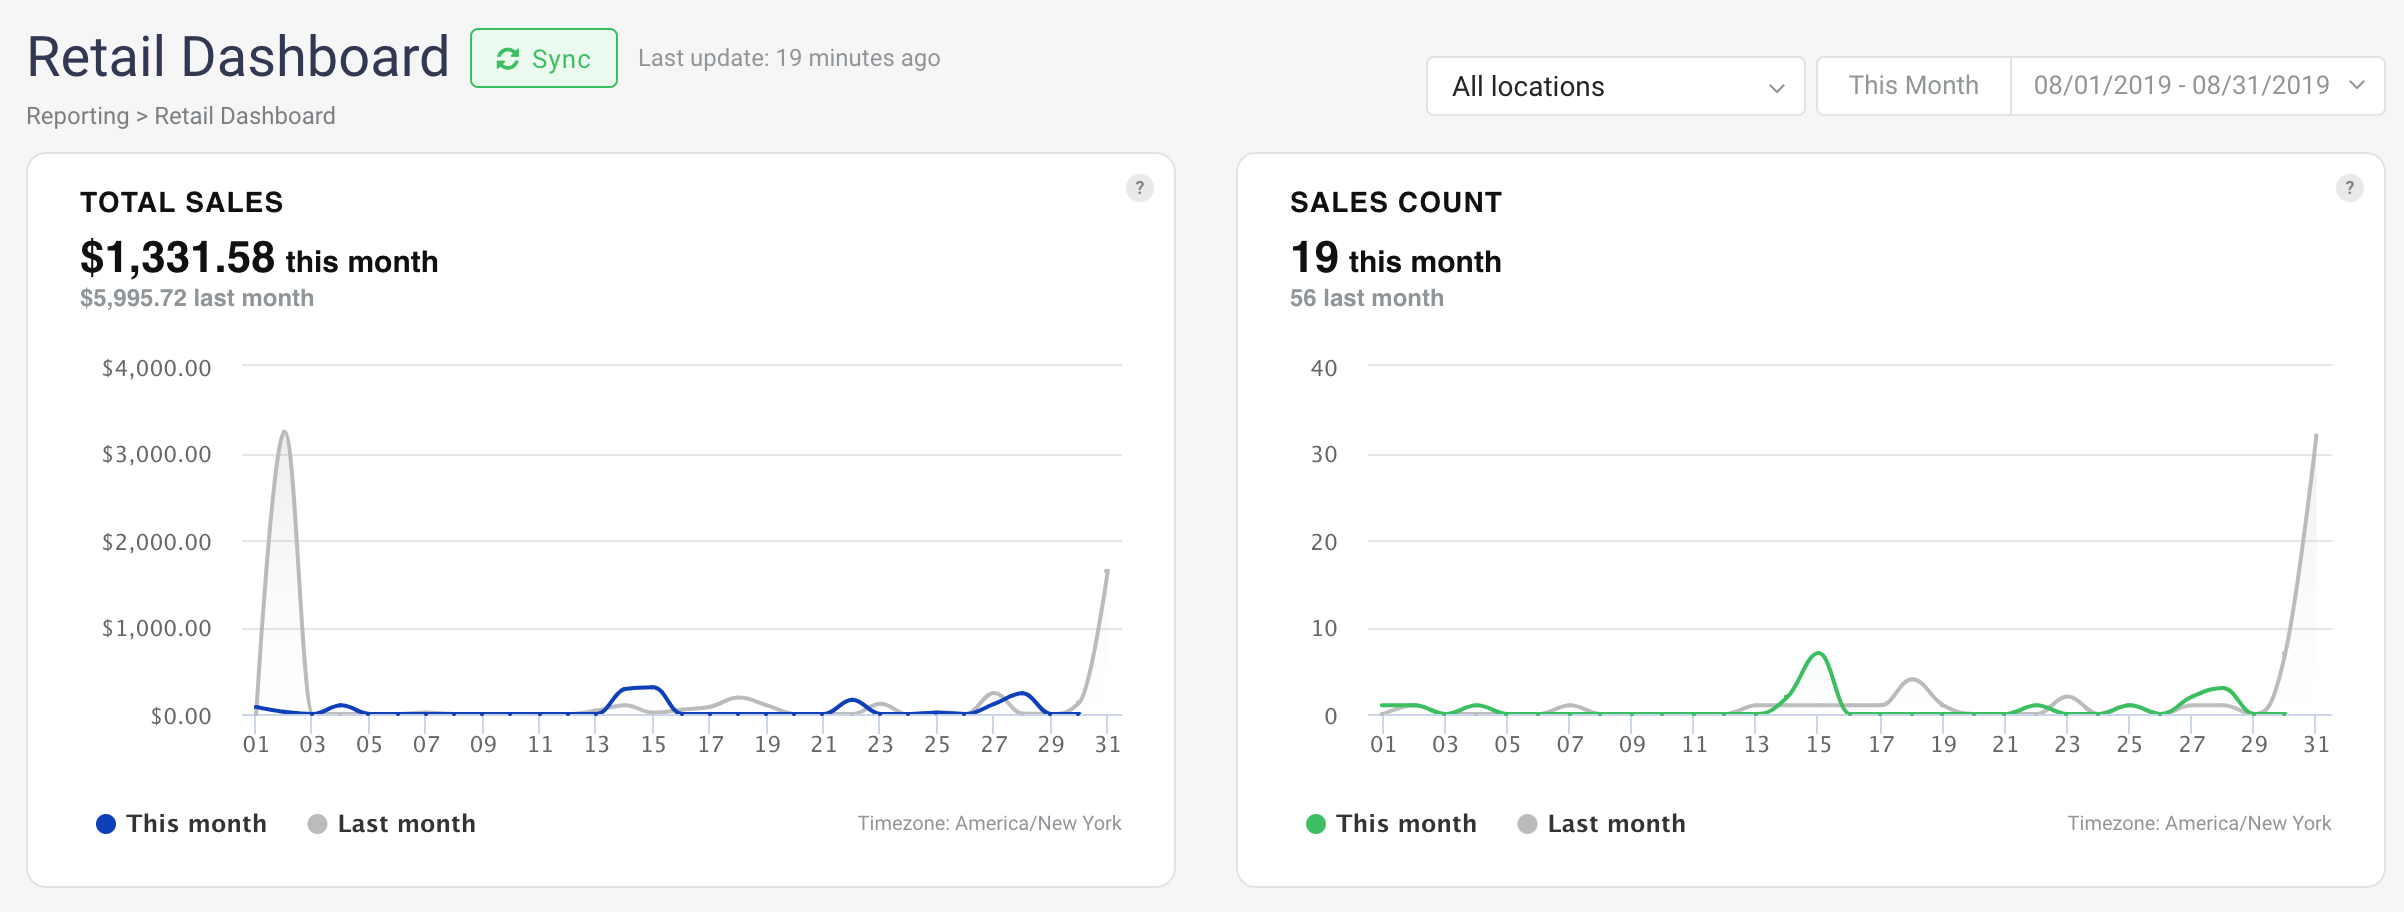The image size is (2404, 912).
Task: Click the All locations chevron arrow
Action: pyautogui.click(x=1777, y=88)
